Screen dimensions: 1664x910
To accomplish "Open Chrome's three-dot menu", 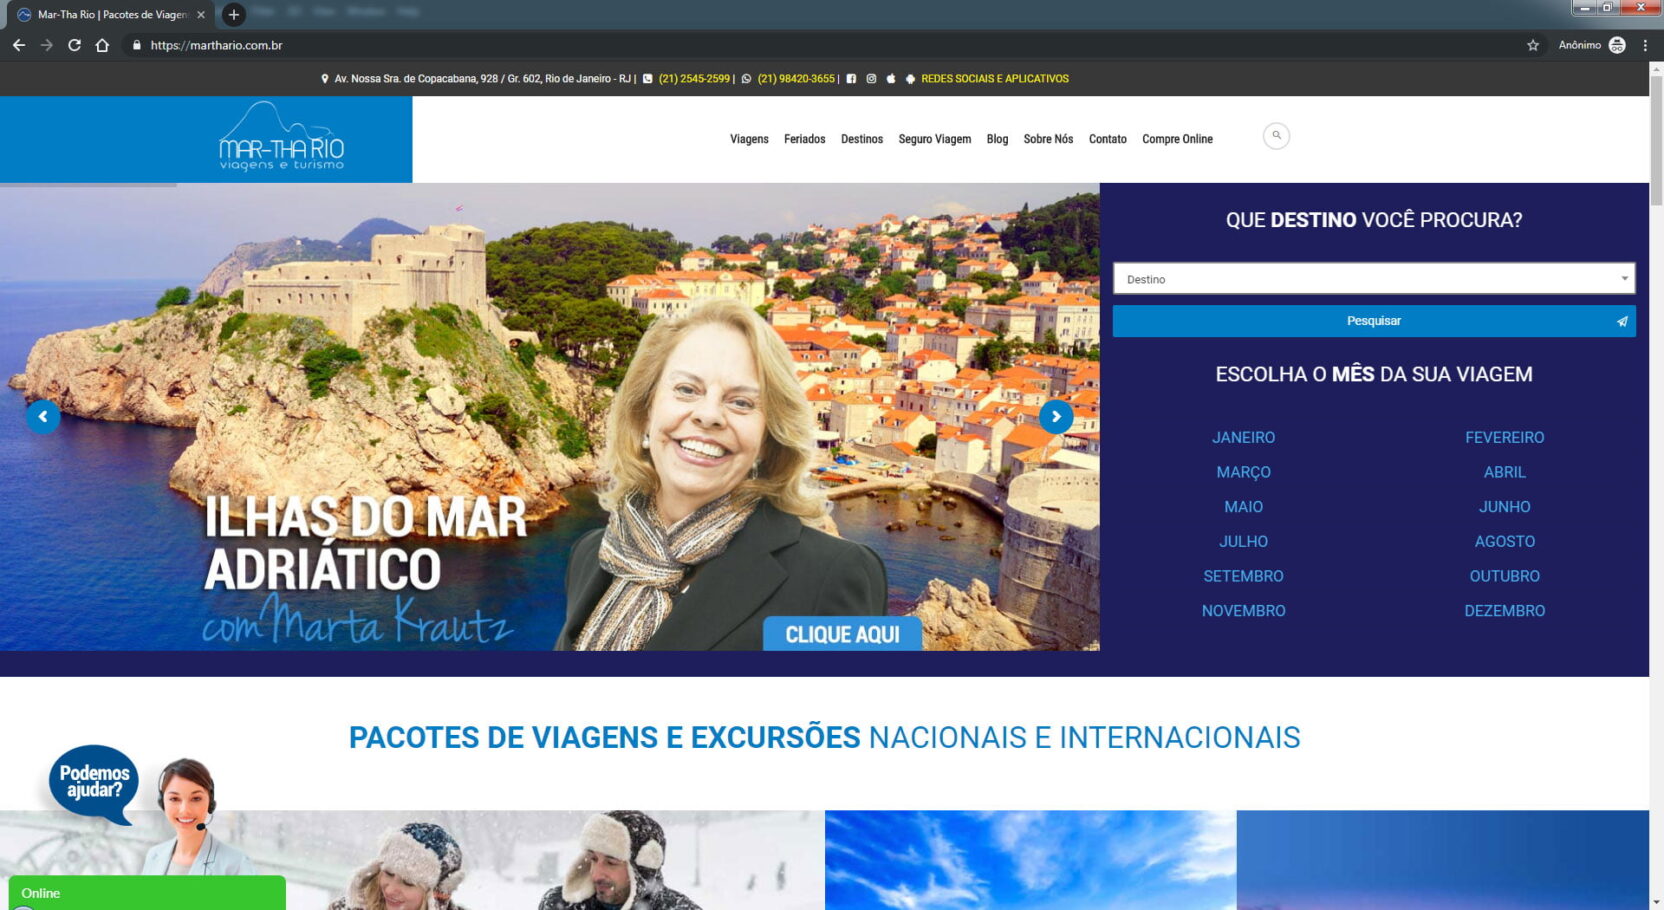I will point(1645,45).
